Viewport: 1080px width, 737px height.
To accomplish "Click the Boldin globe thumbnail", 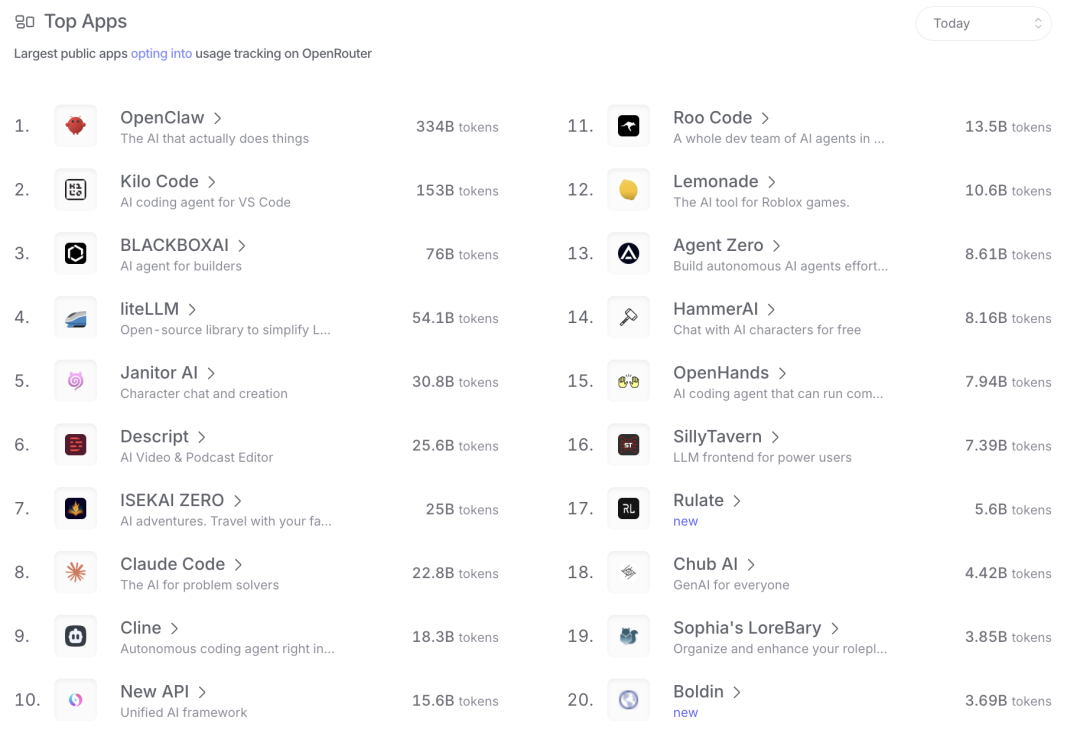I will point(628,700).
